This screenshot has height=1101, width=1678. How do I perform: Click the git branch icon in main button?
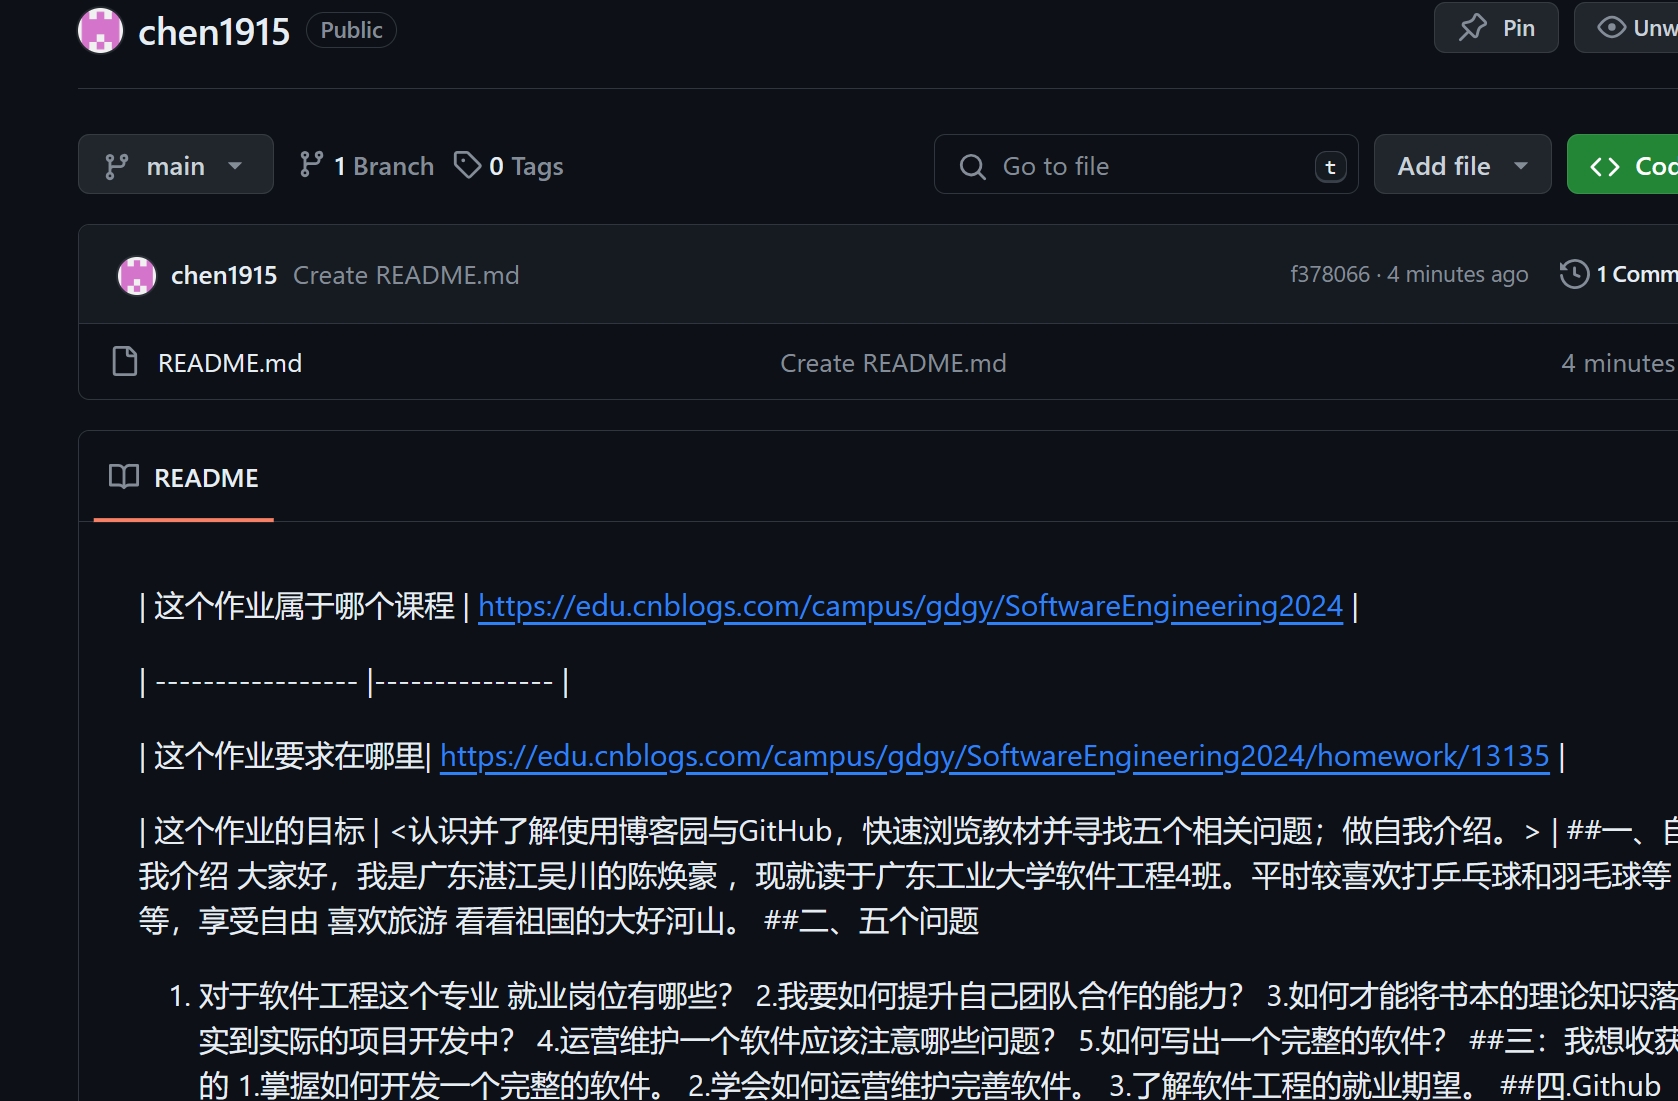(117, 166)
